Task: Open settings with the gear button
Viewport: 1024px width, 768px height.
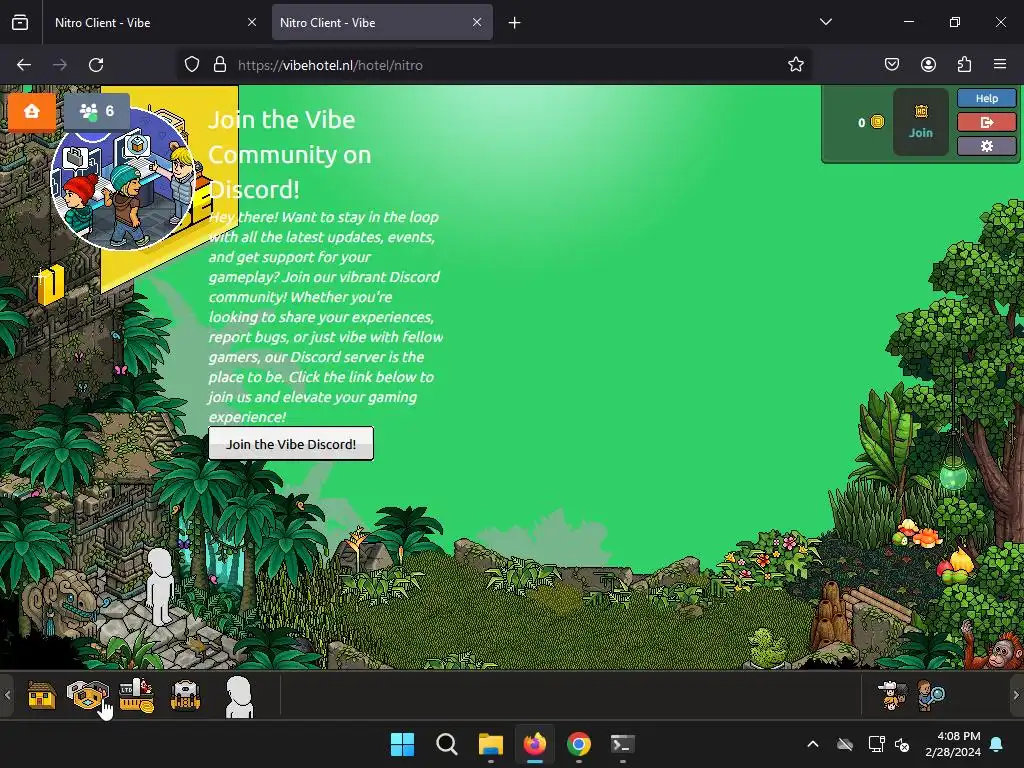Action: [x=987, y=146]
